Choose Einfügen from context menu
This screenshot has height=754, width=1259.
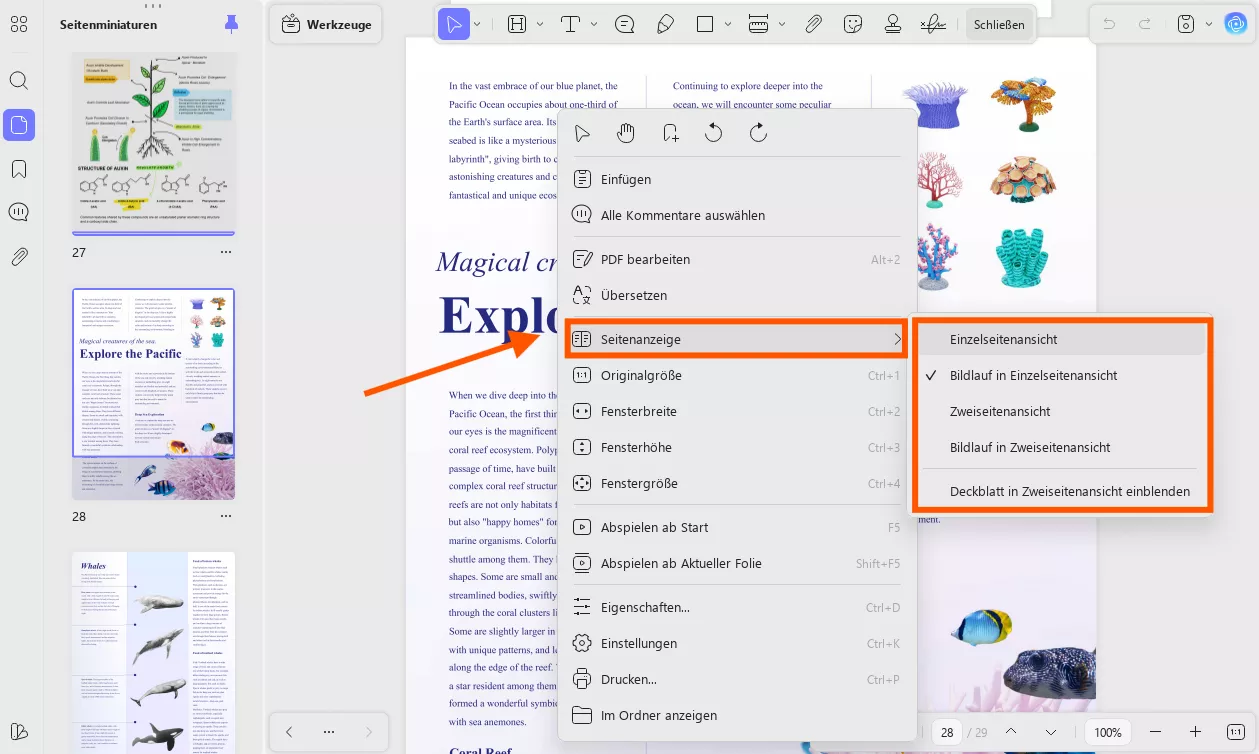(736, 179)
